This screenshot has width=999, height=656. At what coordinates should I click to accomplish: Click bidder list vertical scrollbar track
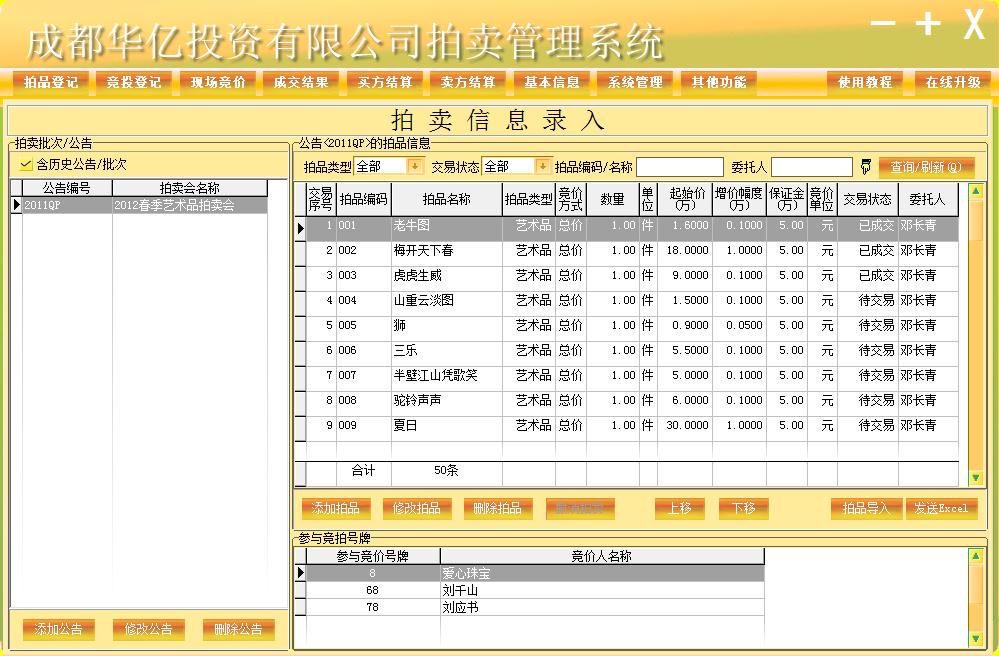[x=975, y=597]
